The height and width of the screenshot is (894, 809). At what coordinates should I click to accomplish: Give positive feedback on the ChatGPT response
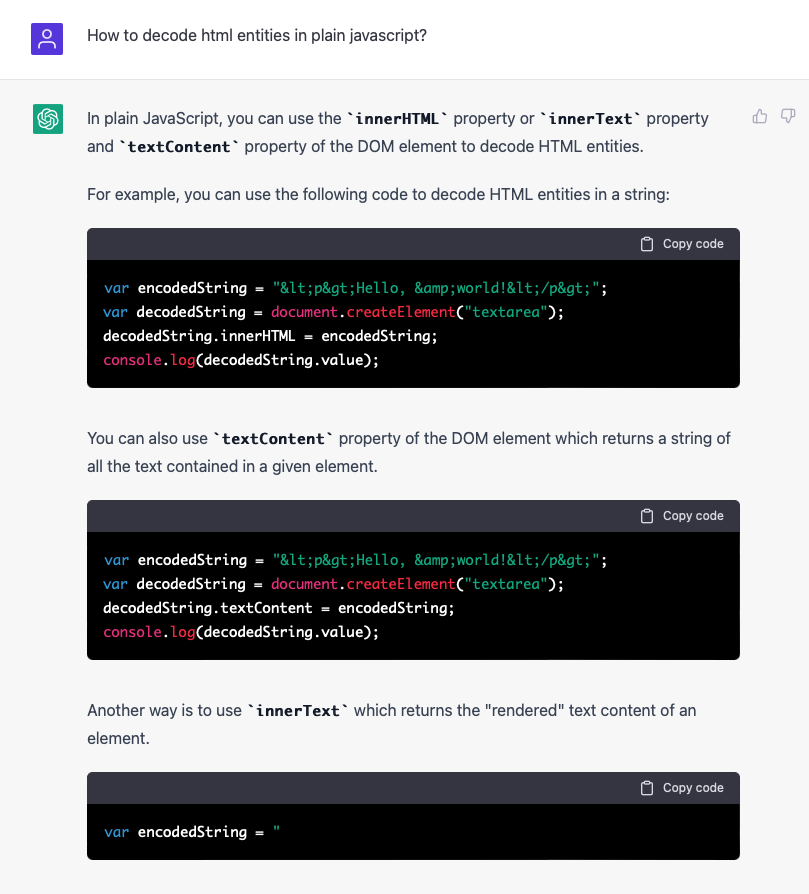click(760, 116)
